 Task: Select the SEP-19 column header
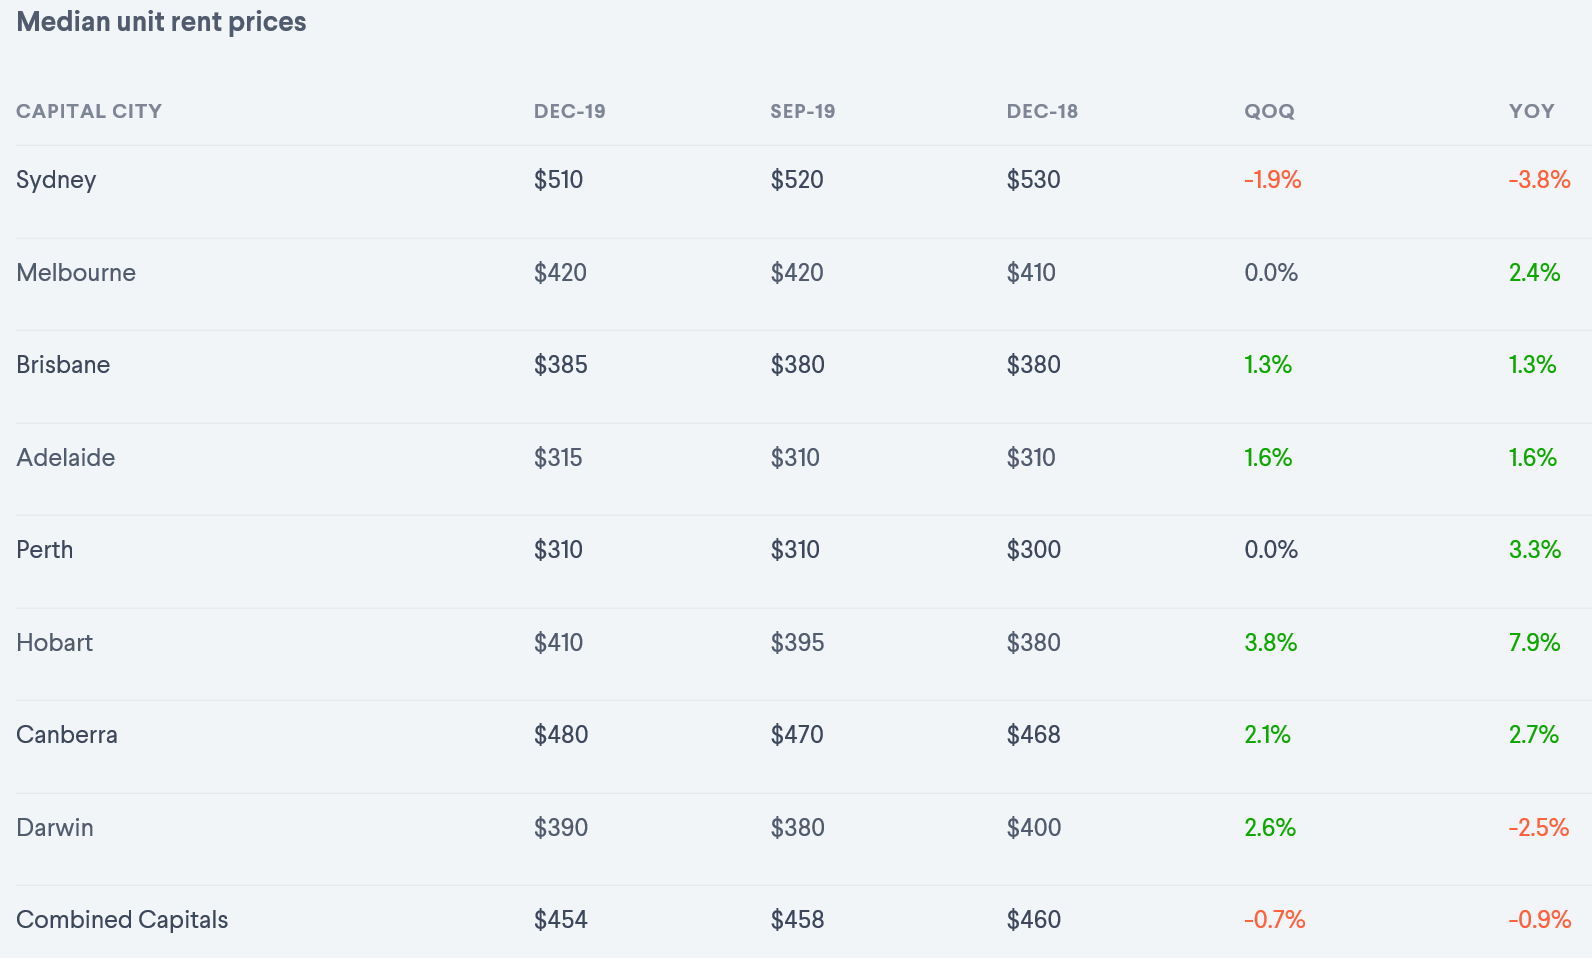[802, 111]
